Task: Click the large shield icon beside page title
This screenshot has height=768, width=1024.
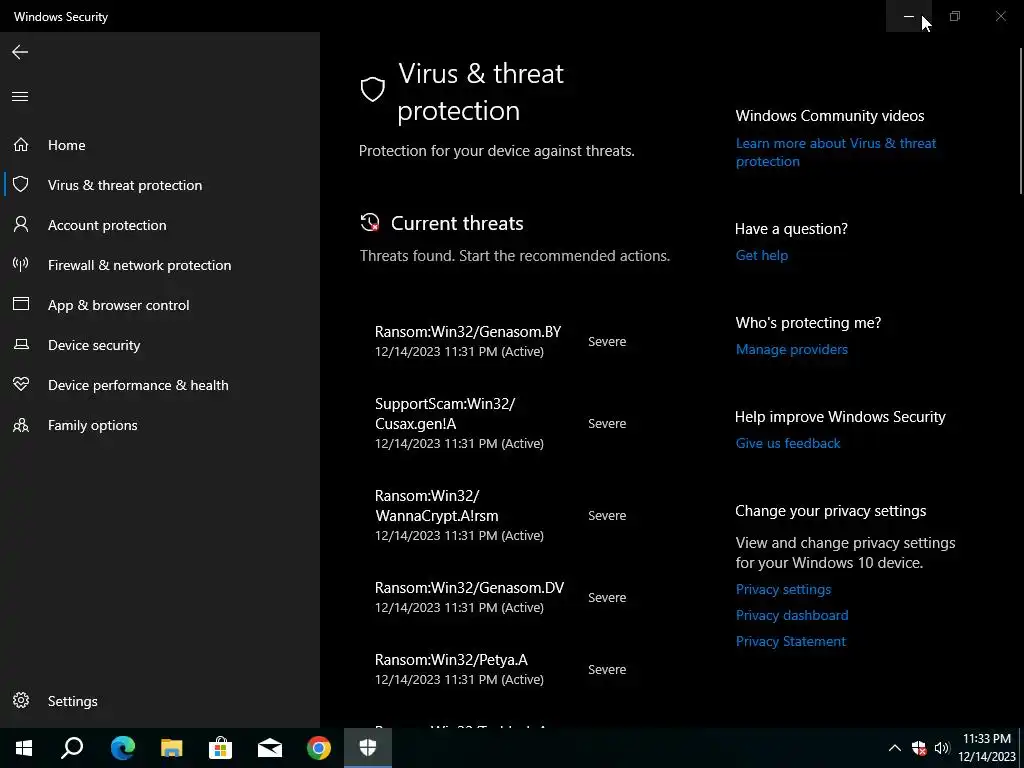Action: 373,89
